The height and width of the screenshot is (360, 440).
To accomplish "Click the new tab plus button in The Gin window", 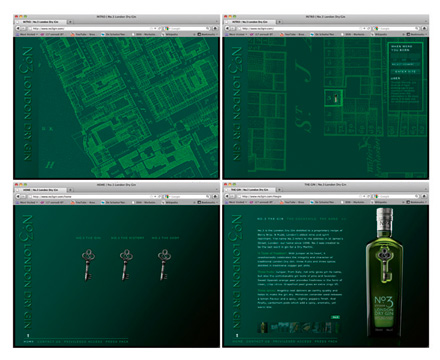I will tap(280, 190).
